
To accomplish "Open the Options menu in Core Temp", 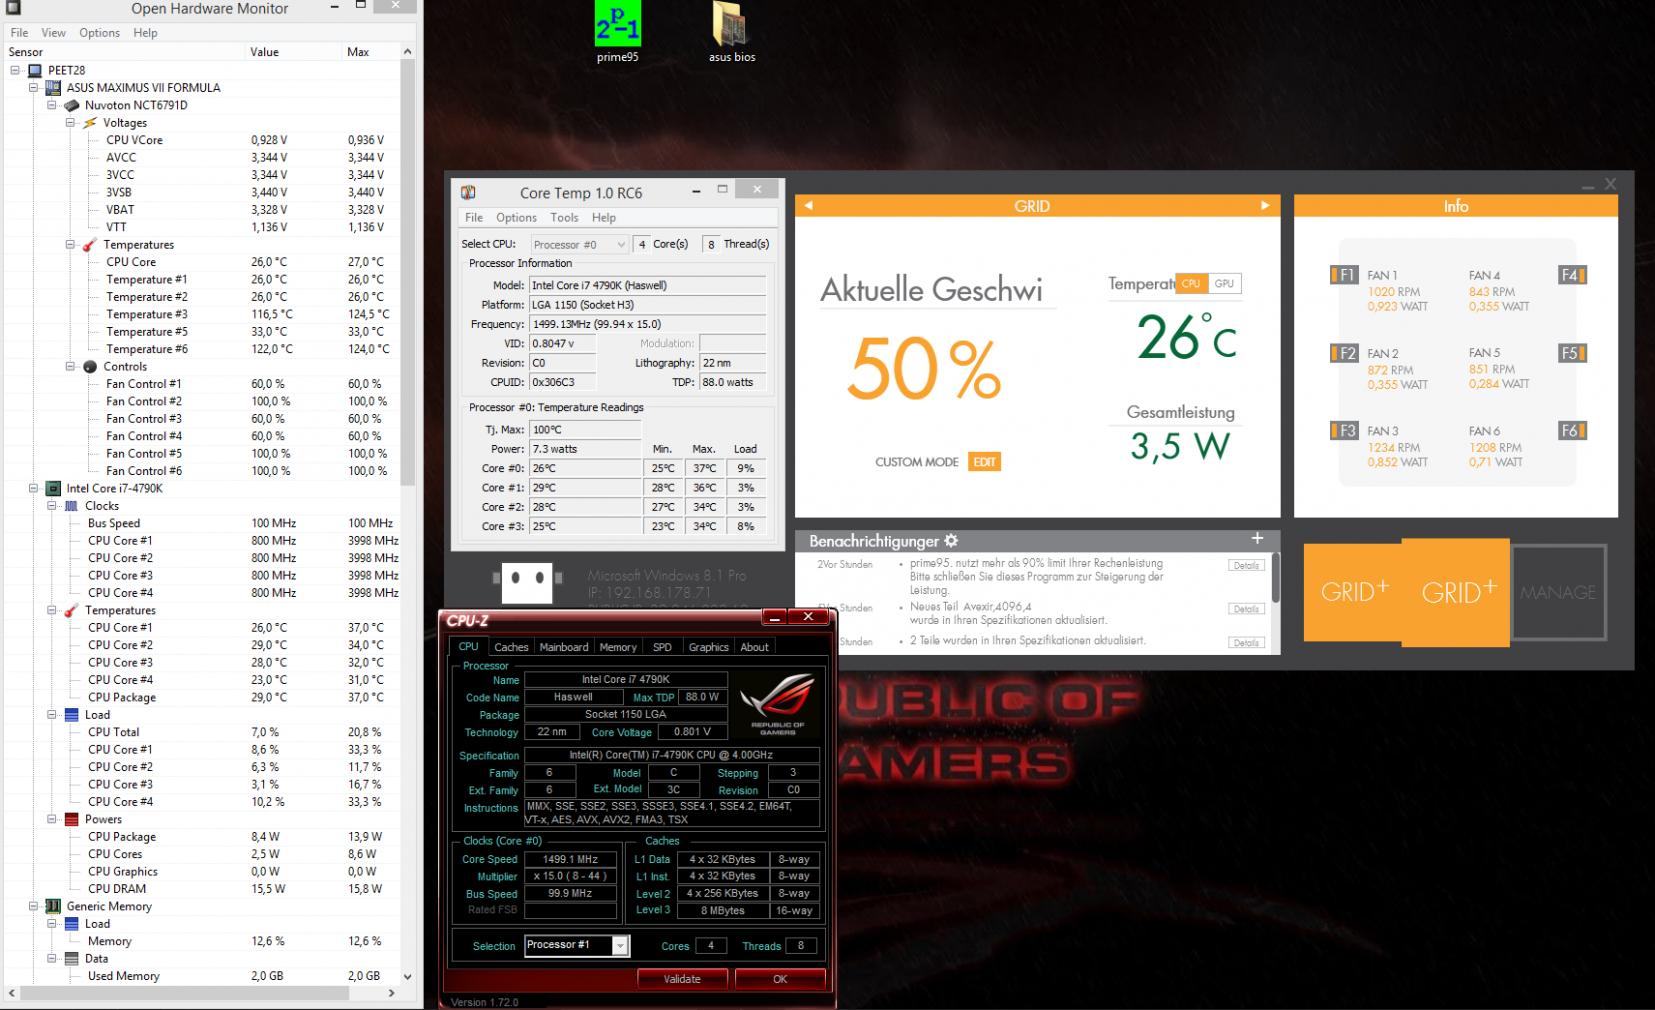I will (516, 217).
